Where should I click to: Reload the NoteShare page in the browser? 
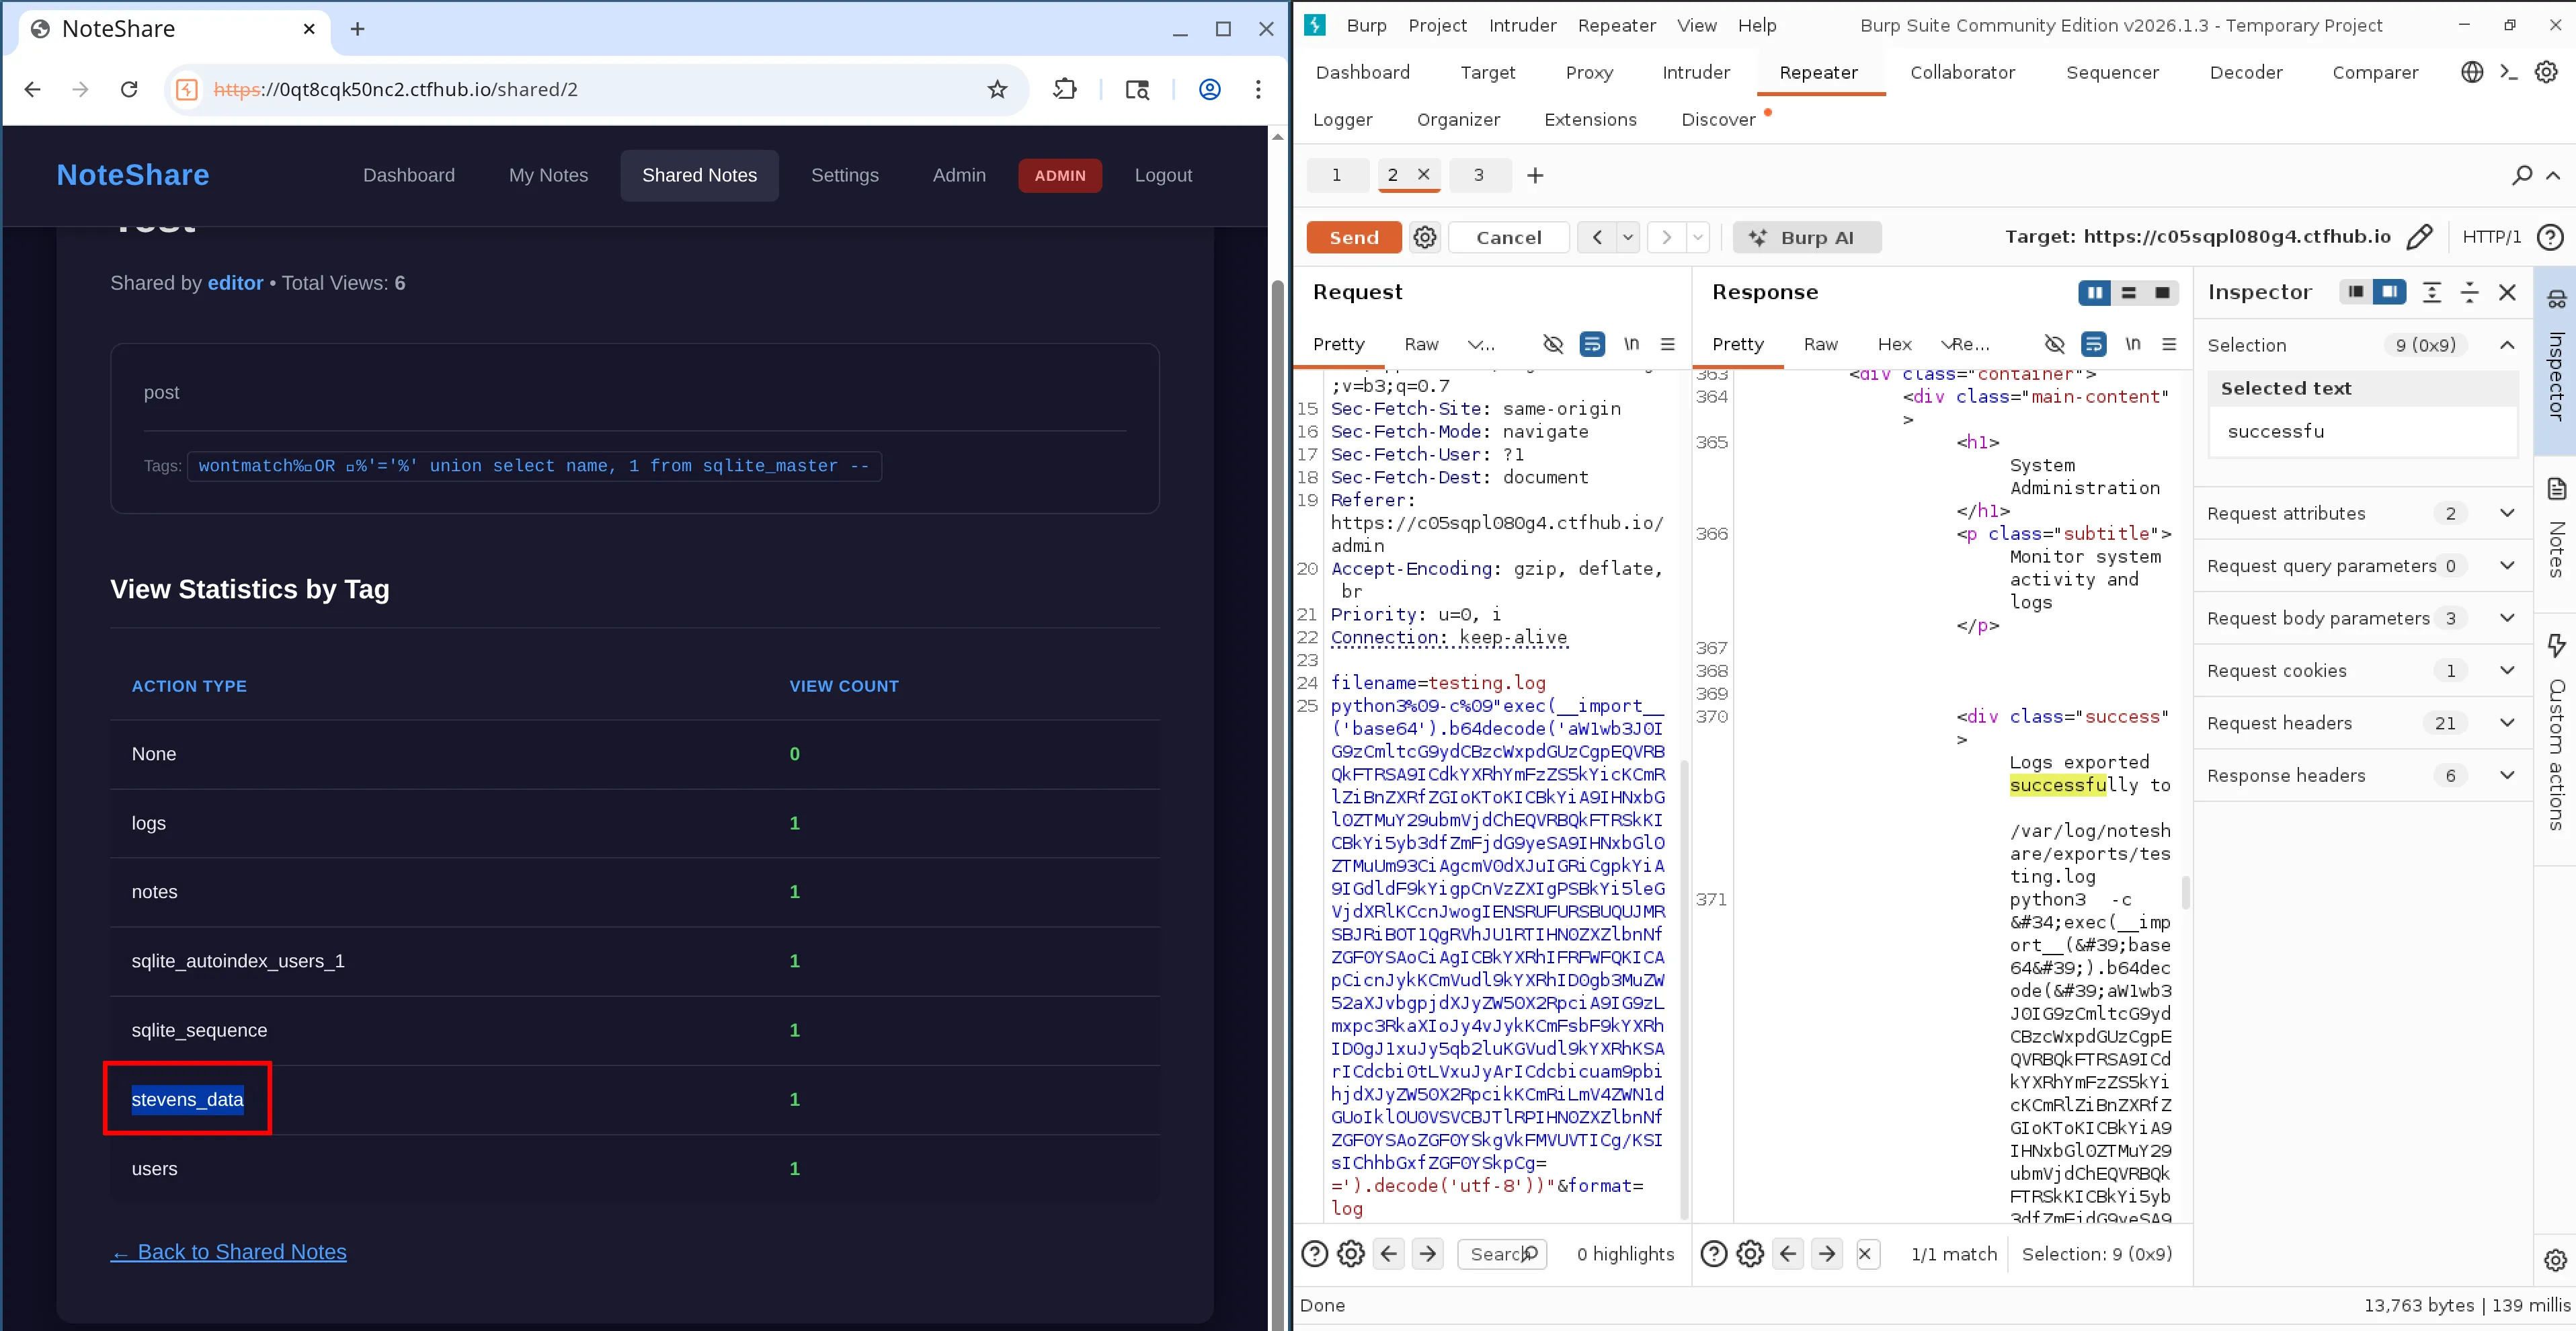pos(129,89)
